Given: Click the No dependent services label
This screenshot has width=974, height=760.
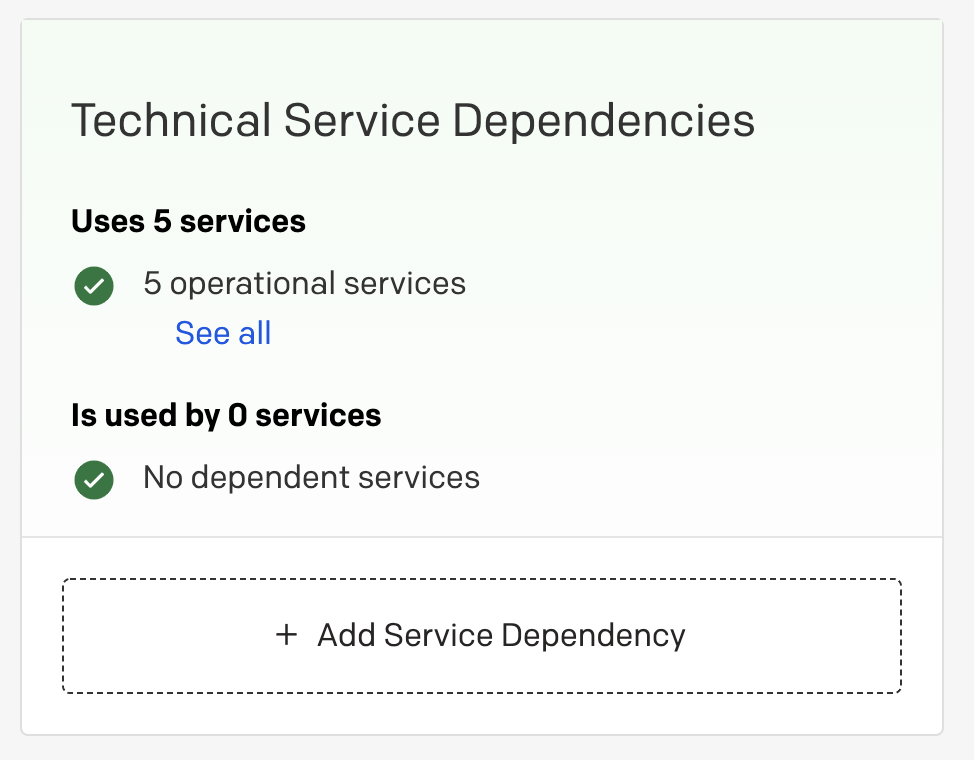Looking at the screenshot, I should tap(311, 477).
